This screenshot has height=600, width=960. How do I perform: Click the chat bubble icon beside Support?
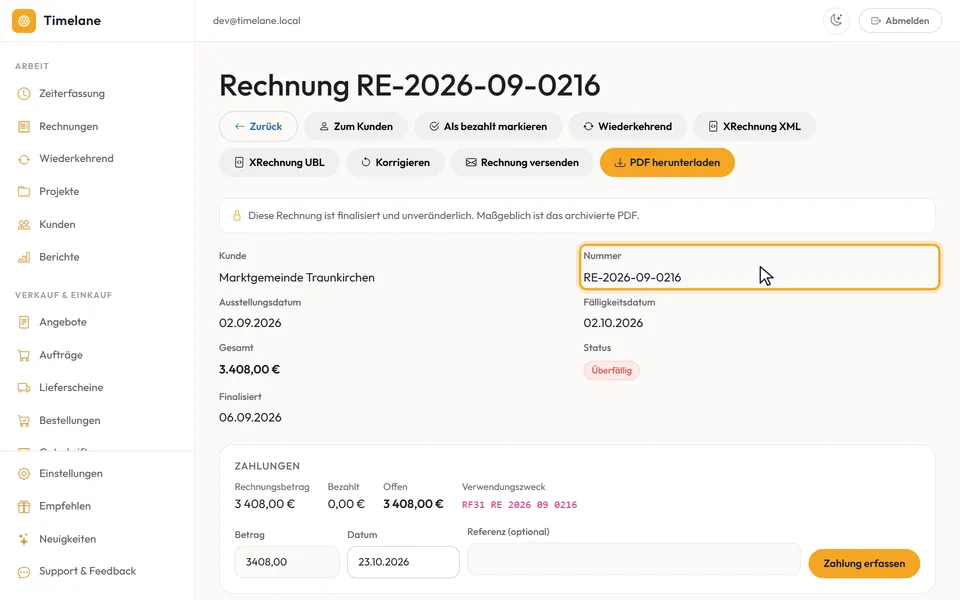24,572
